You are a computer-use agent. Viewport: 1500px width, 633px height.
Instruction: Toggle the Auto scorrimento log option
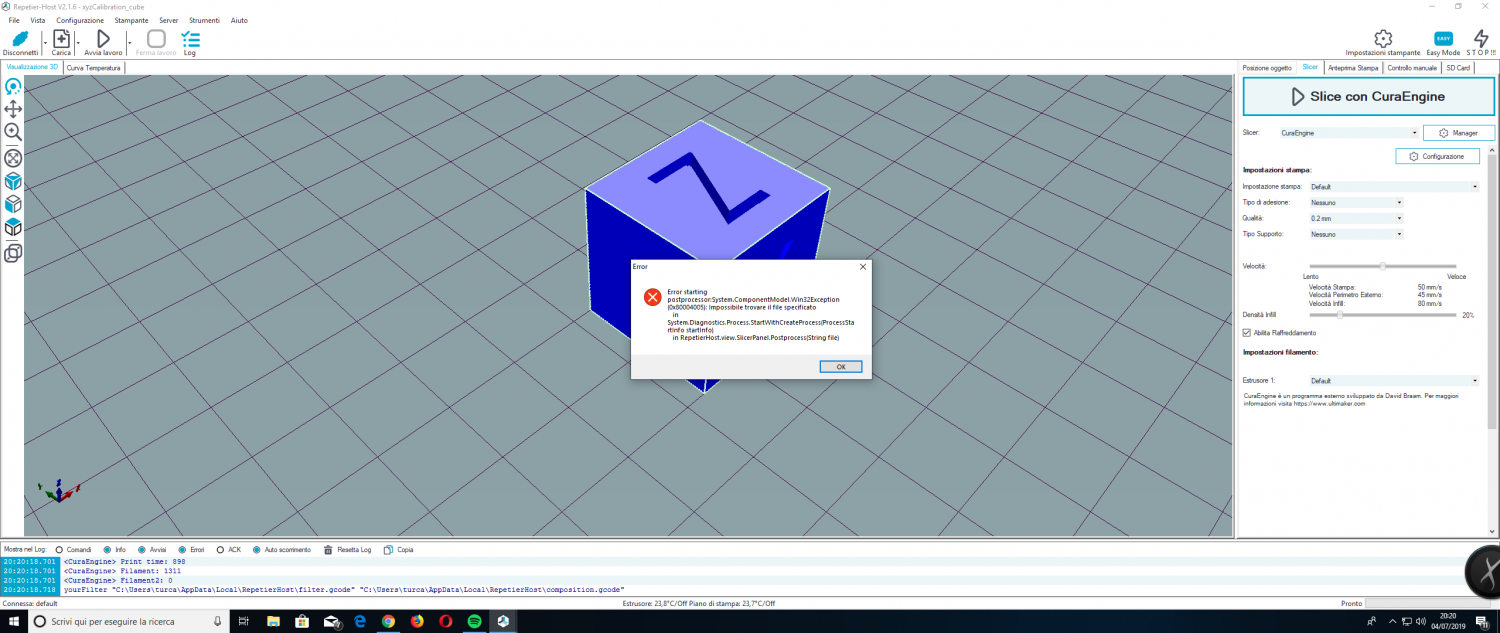tap(258, 550)
